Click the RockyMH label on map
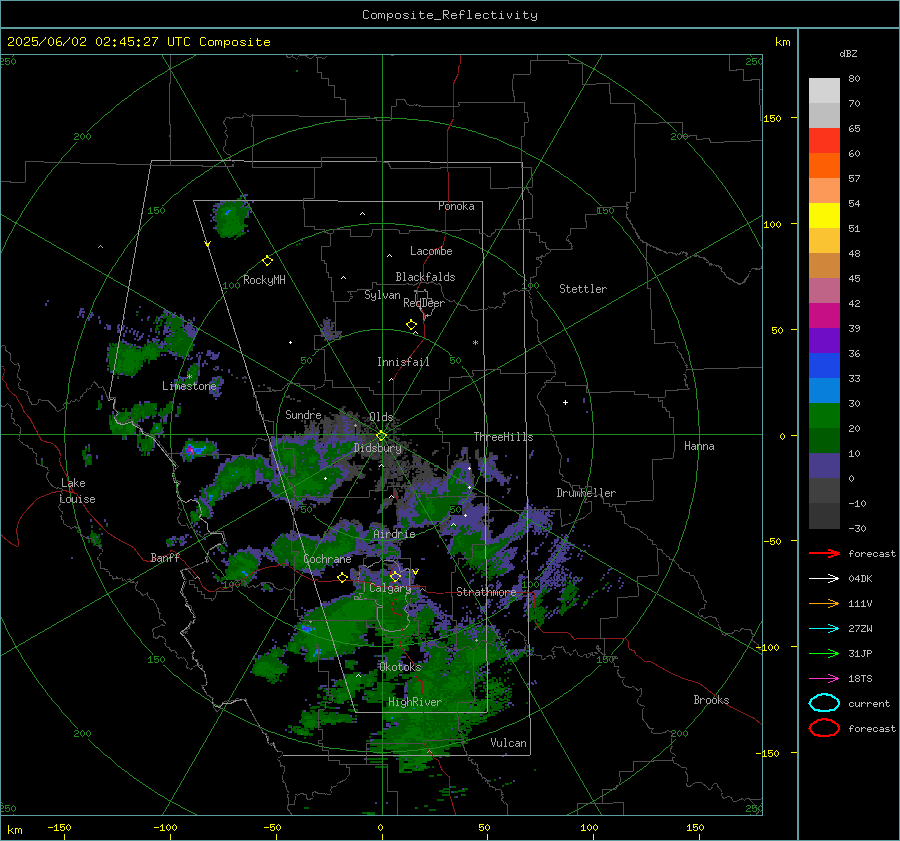900x841 pixels. coord(264,280)
